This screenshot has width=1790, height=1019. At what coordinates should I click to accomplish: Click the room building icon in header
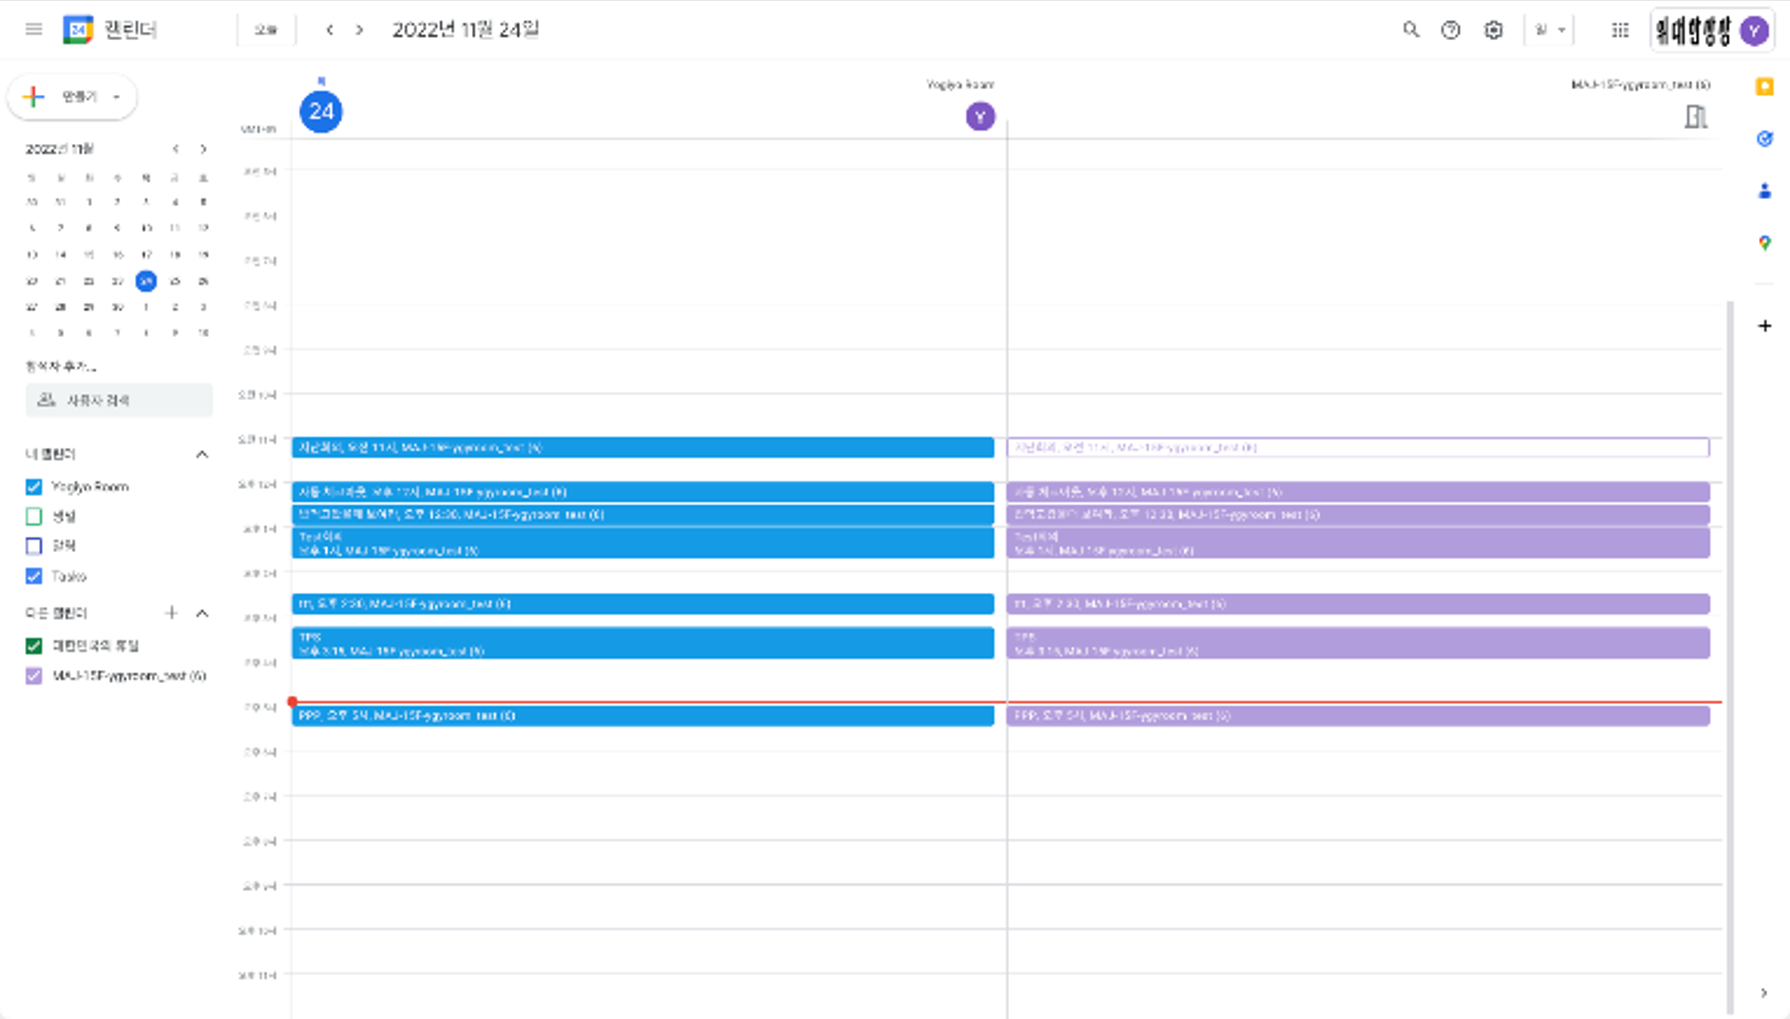point(1696,117)
